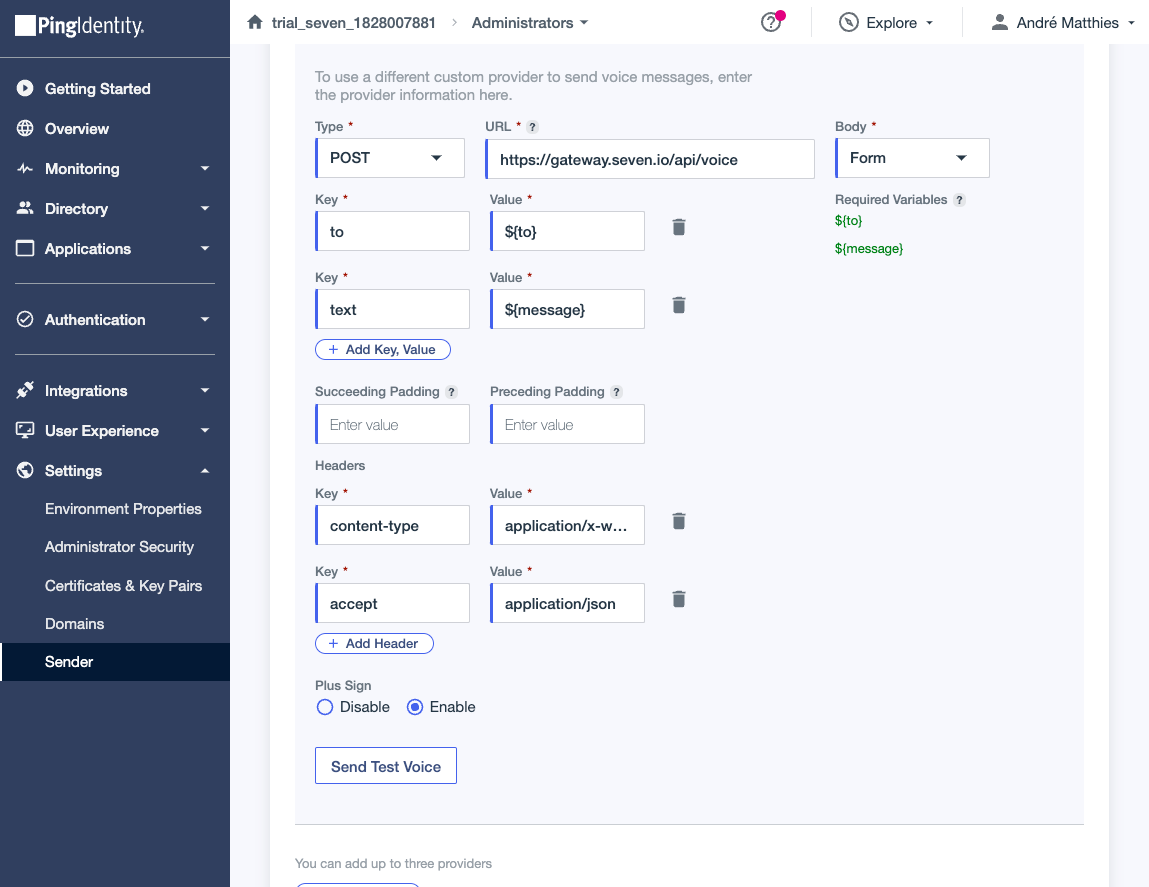The image size is (1149, 887).
Task: Open the Type POST dropdown
Action: tap(389, 158)
